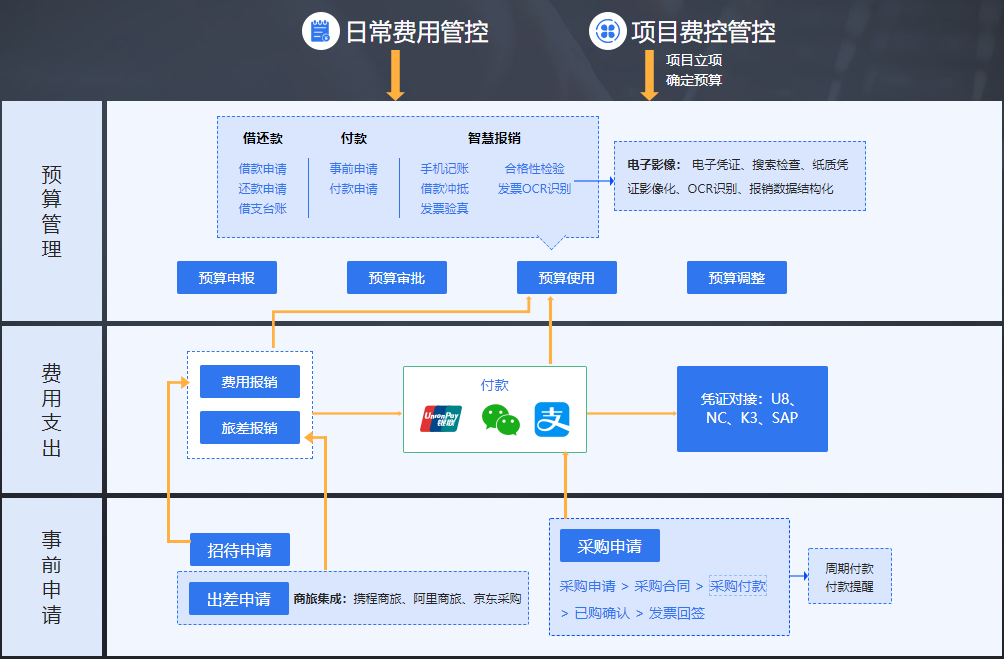This screenshot has height=659, width=1004.
Task: Click the 费用报销 button
Action: [x=249, y=381]
